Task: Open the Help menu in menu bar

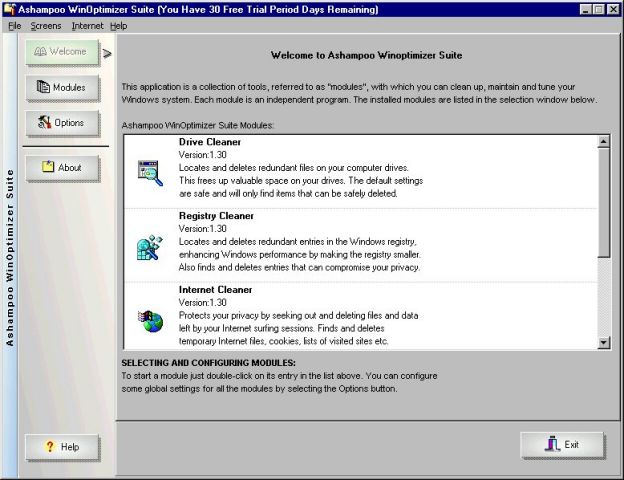Action: point(119,26)
